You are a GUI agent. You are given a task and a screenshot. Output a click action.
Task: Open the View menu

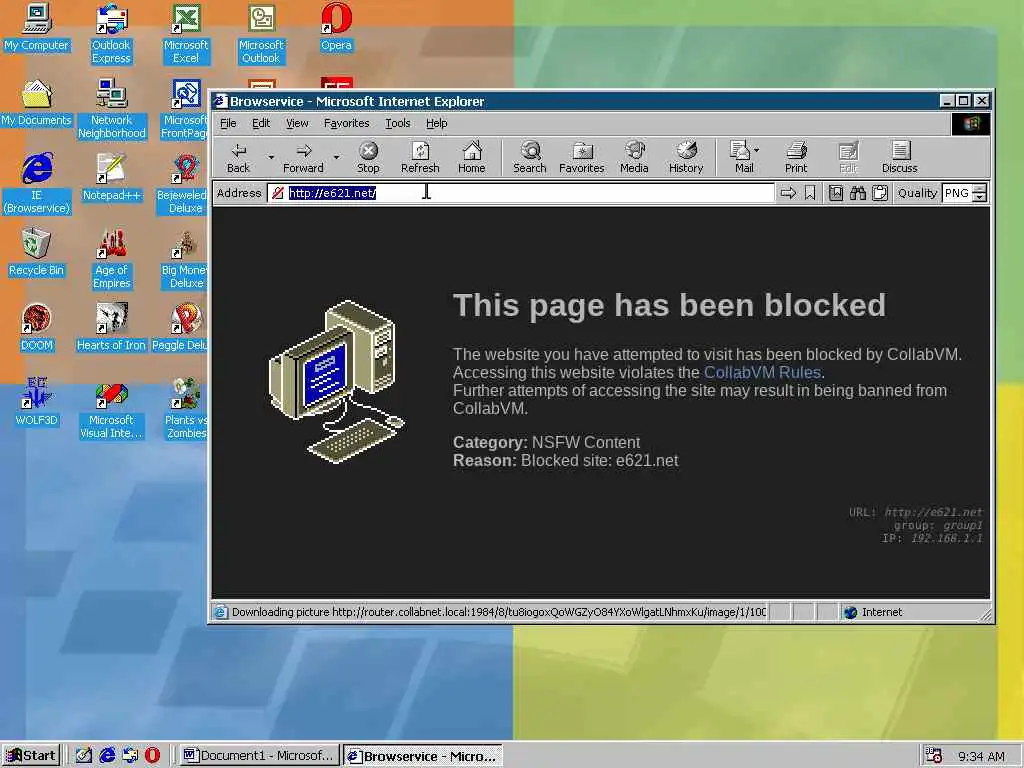[x=297, y=123]
